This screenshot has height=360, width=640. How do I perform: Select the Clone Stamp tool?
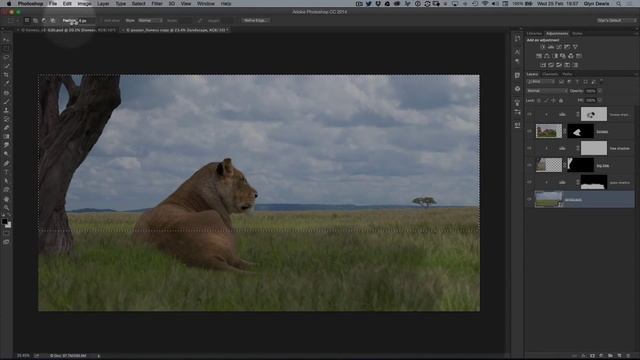point(6,110)
